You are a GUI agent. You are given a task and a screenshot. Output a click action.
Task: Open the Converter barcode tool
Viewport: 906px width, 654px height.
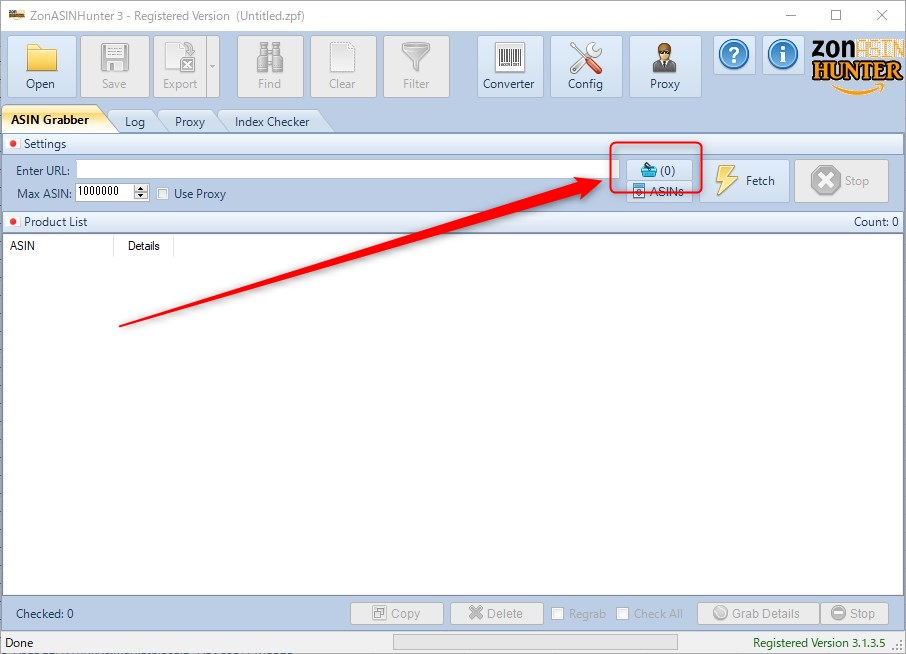pos(510,66)
